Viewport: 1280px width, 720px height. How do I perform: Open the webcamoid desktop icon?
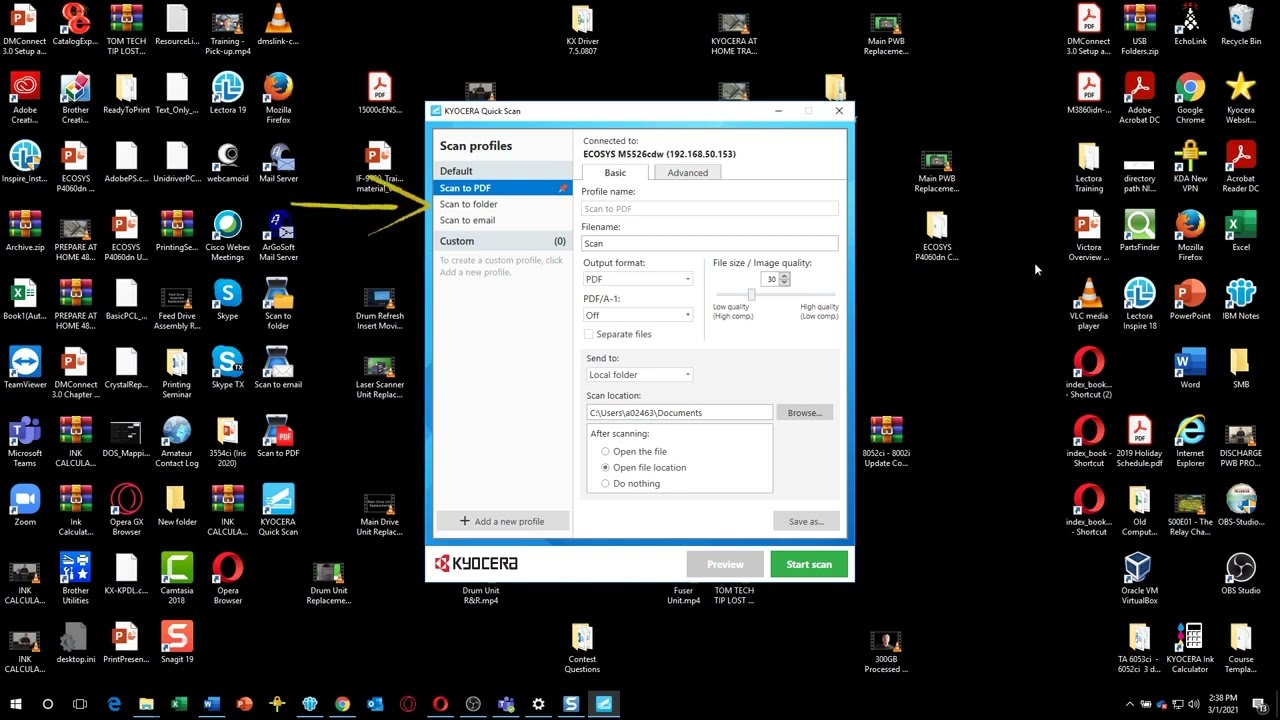click(228, 163)
